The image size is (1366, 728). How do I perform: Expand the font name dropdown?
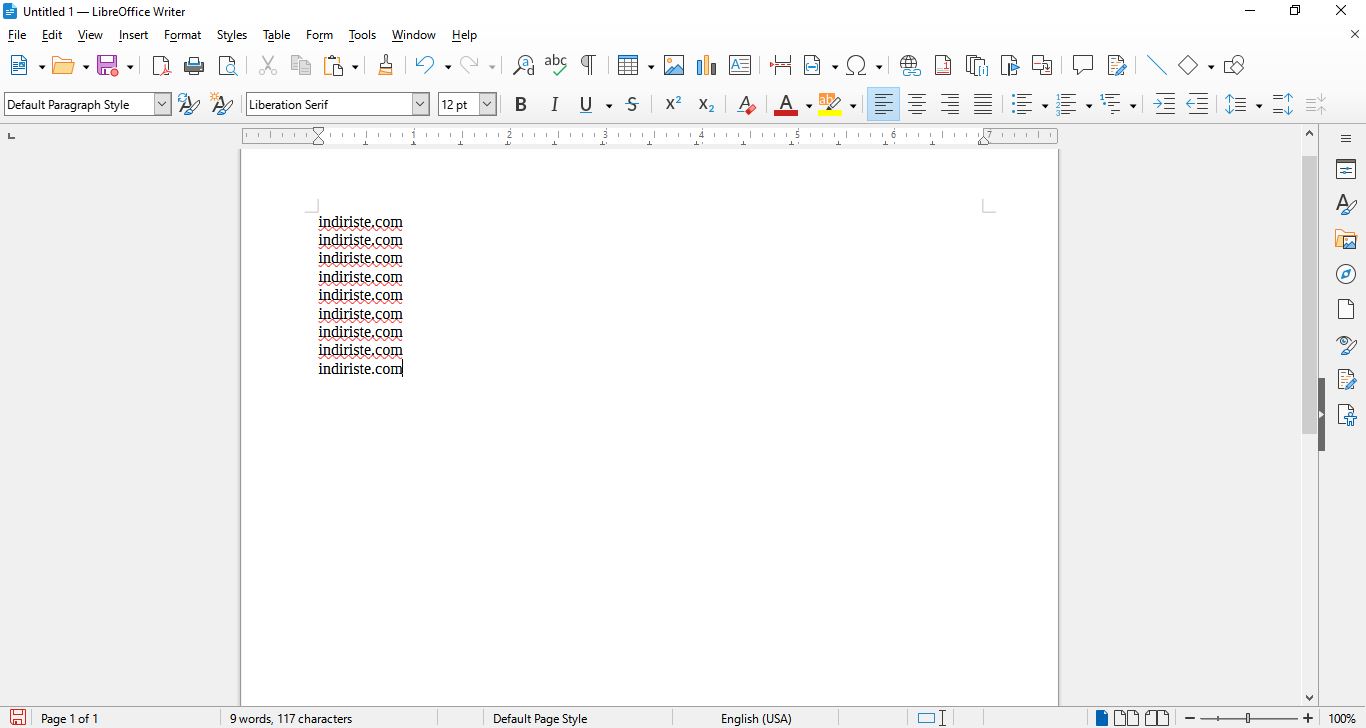pos(421,104)
